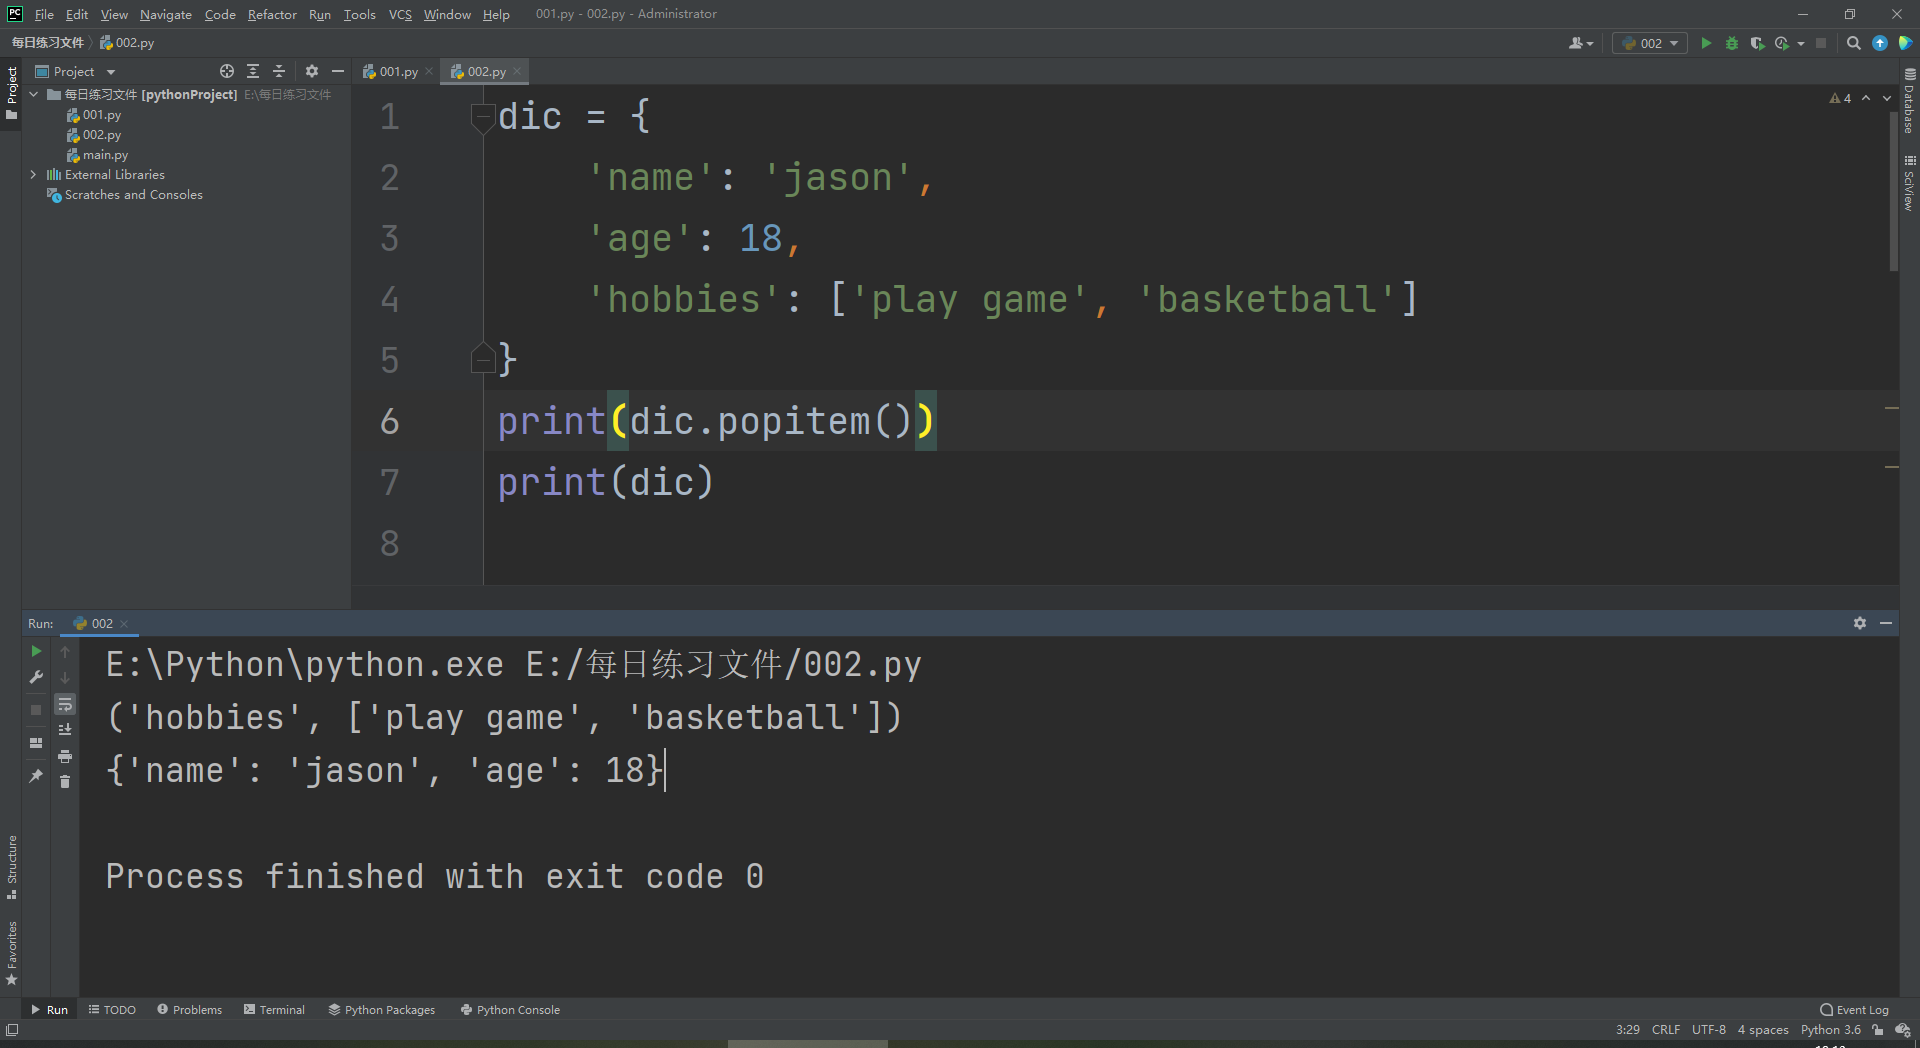The image size is (1920, 1048).
Task: Open the Python Console tool window
Action: pos(510,1010)
